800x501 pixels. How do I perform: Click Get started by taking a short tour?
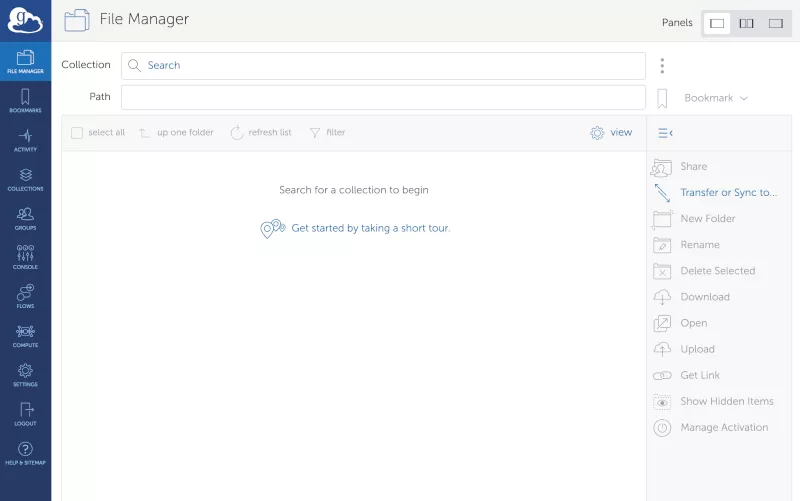371,229
